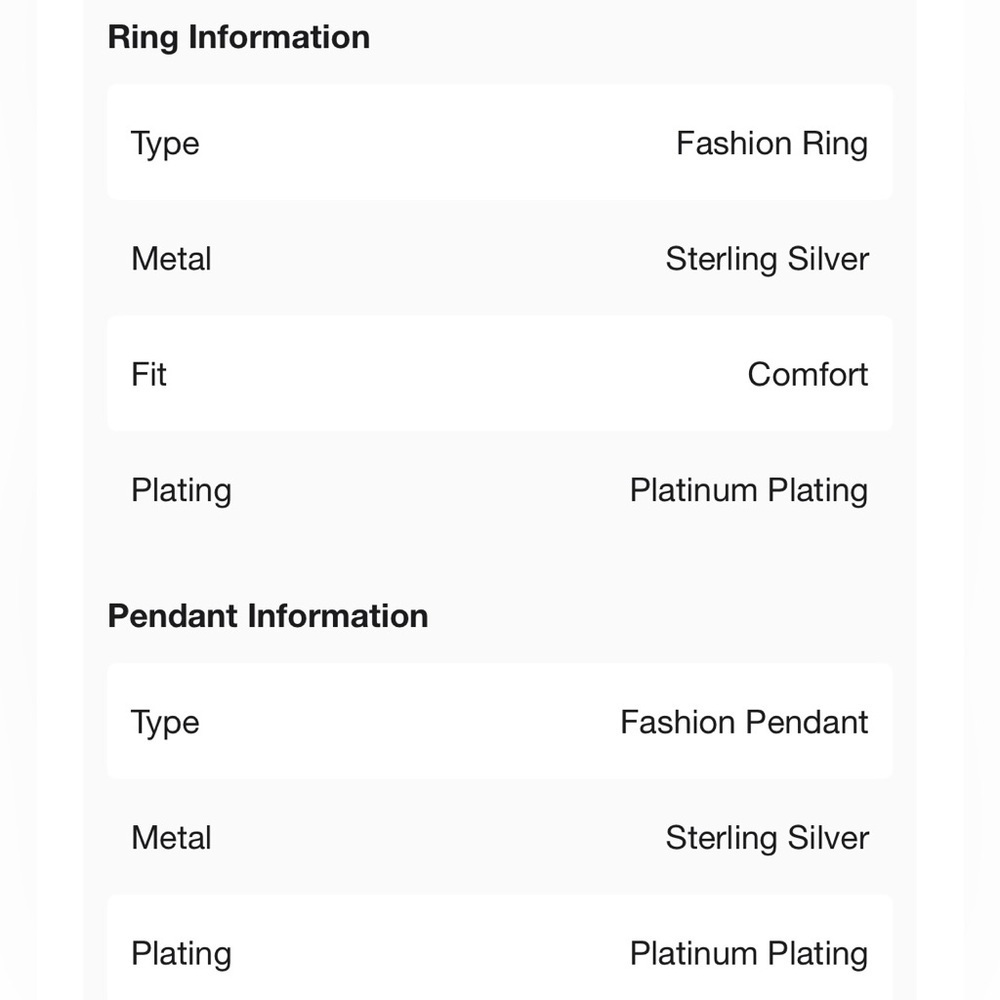Select ring Platinum Plating value
The height and width of the screenshot is (1000, 1000).
pyautogui.click(x=749, y=491)
